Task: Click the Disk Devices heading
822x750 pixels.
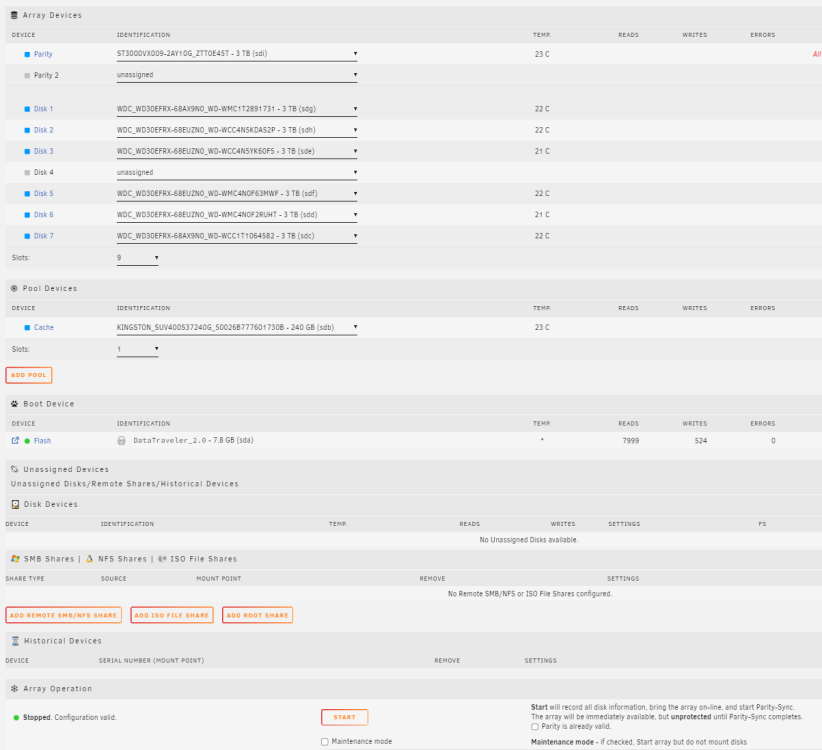Action: 51,504
